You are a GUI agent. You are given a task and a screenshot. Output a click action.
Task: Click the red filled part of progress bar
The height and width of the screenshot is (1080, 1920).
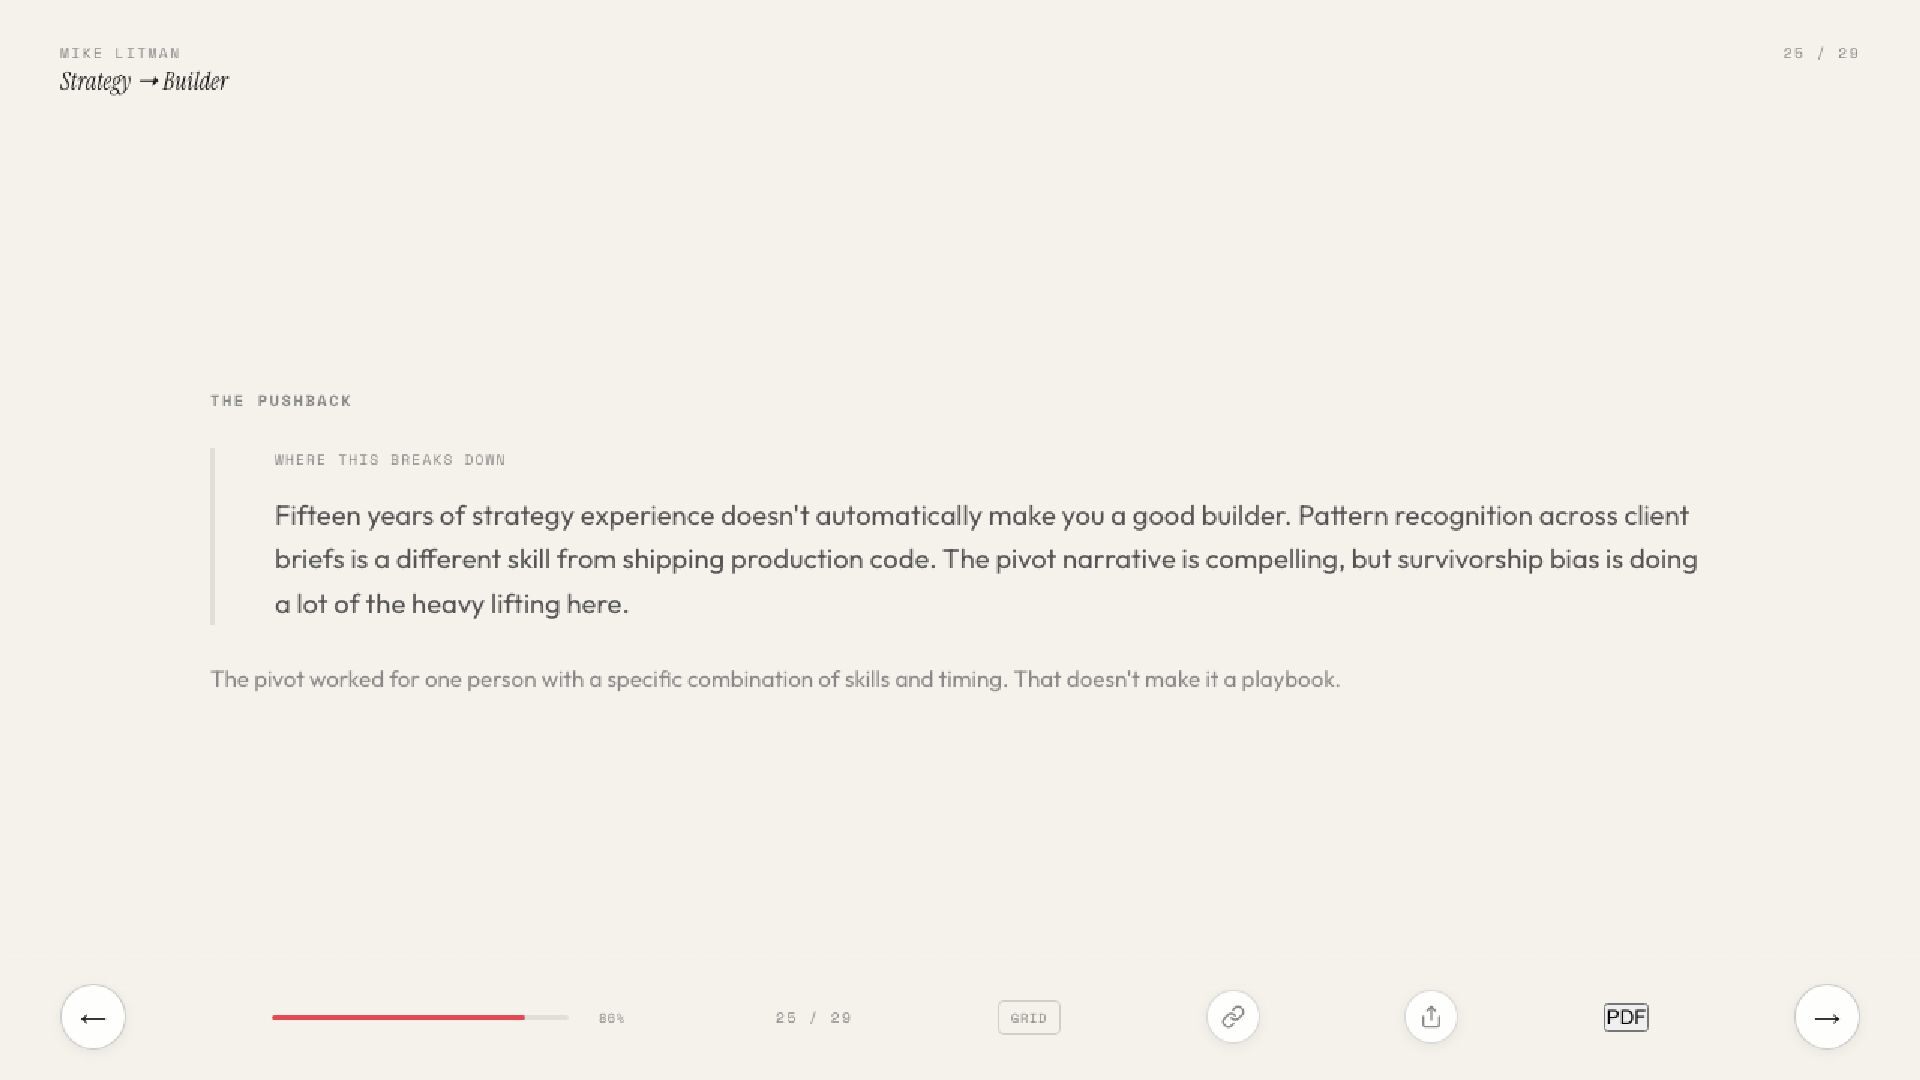coord(398,1017)
